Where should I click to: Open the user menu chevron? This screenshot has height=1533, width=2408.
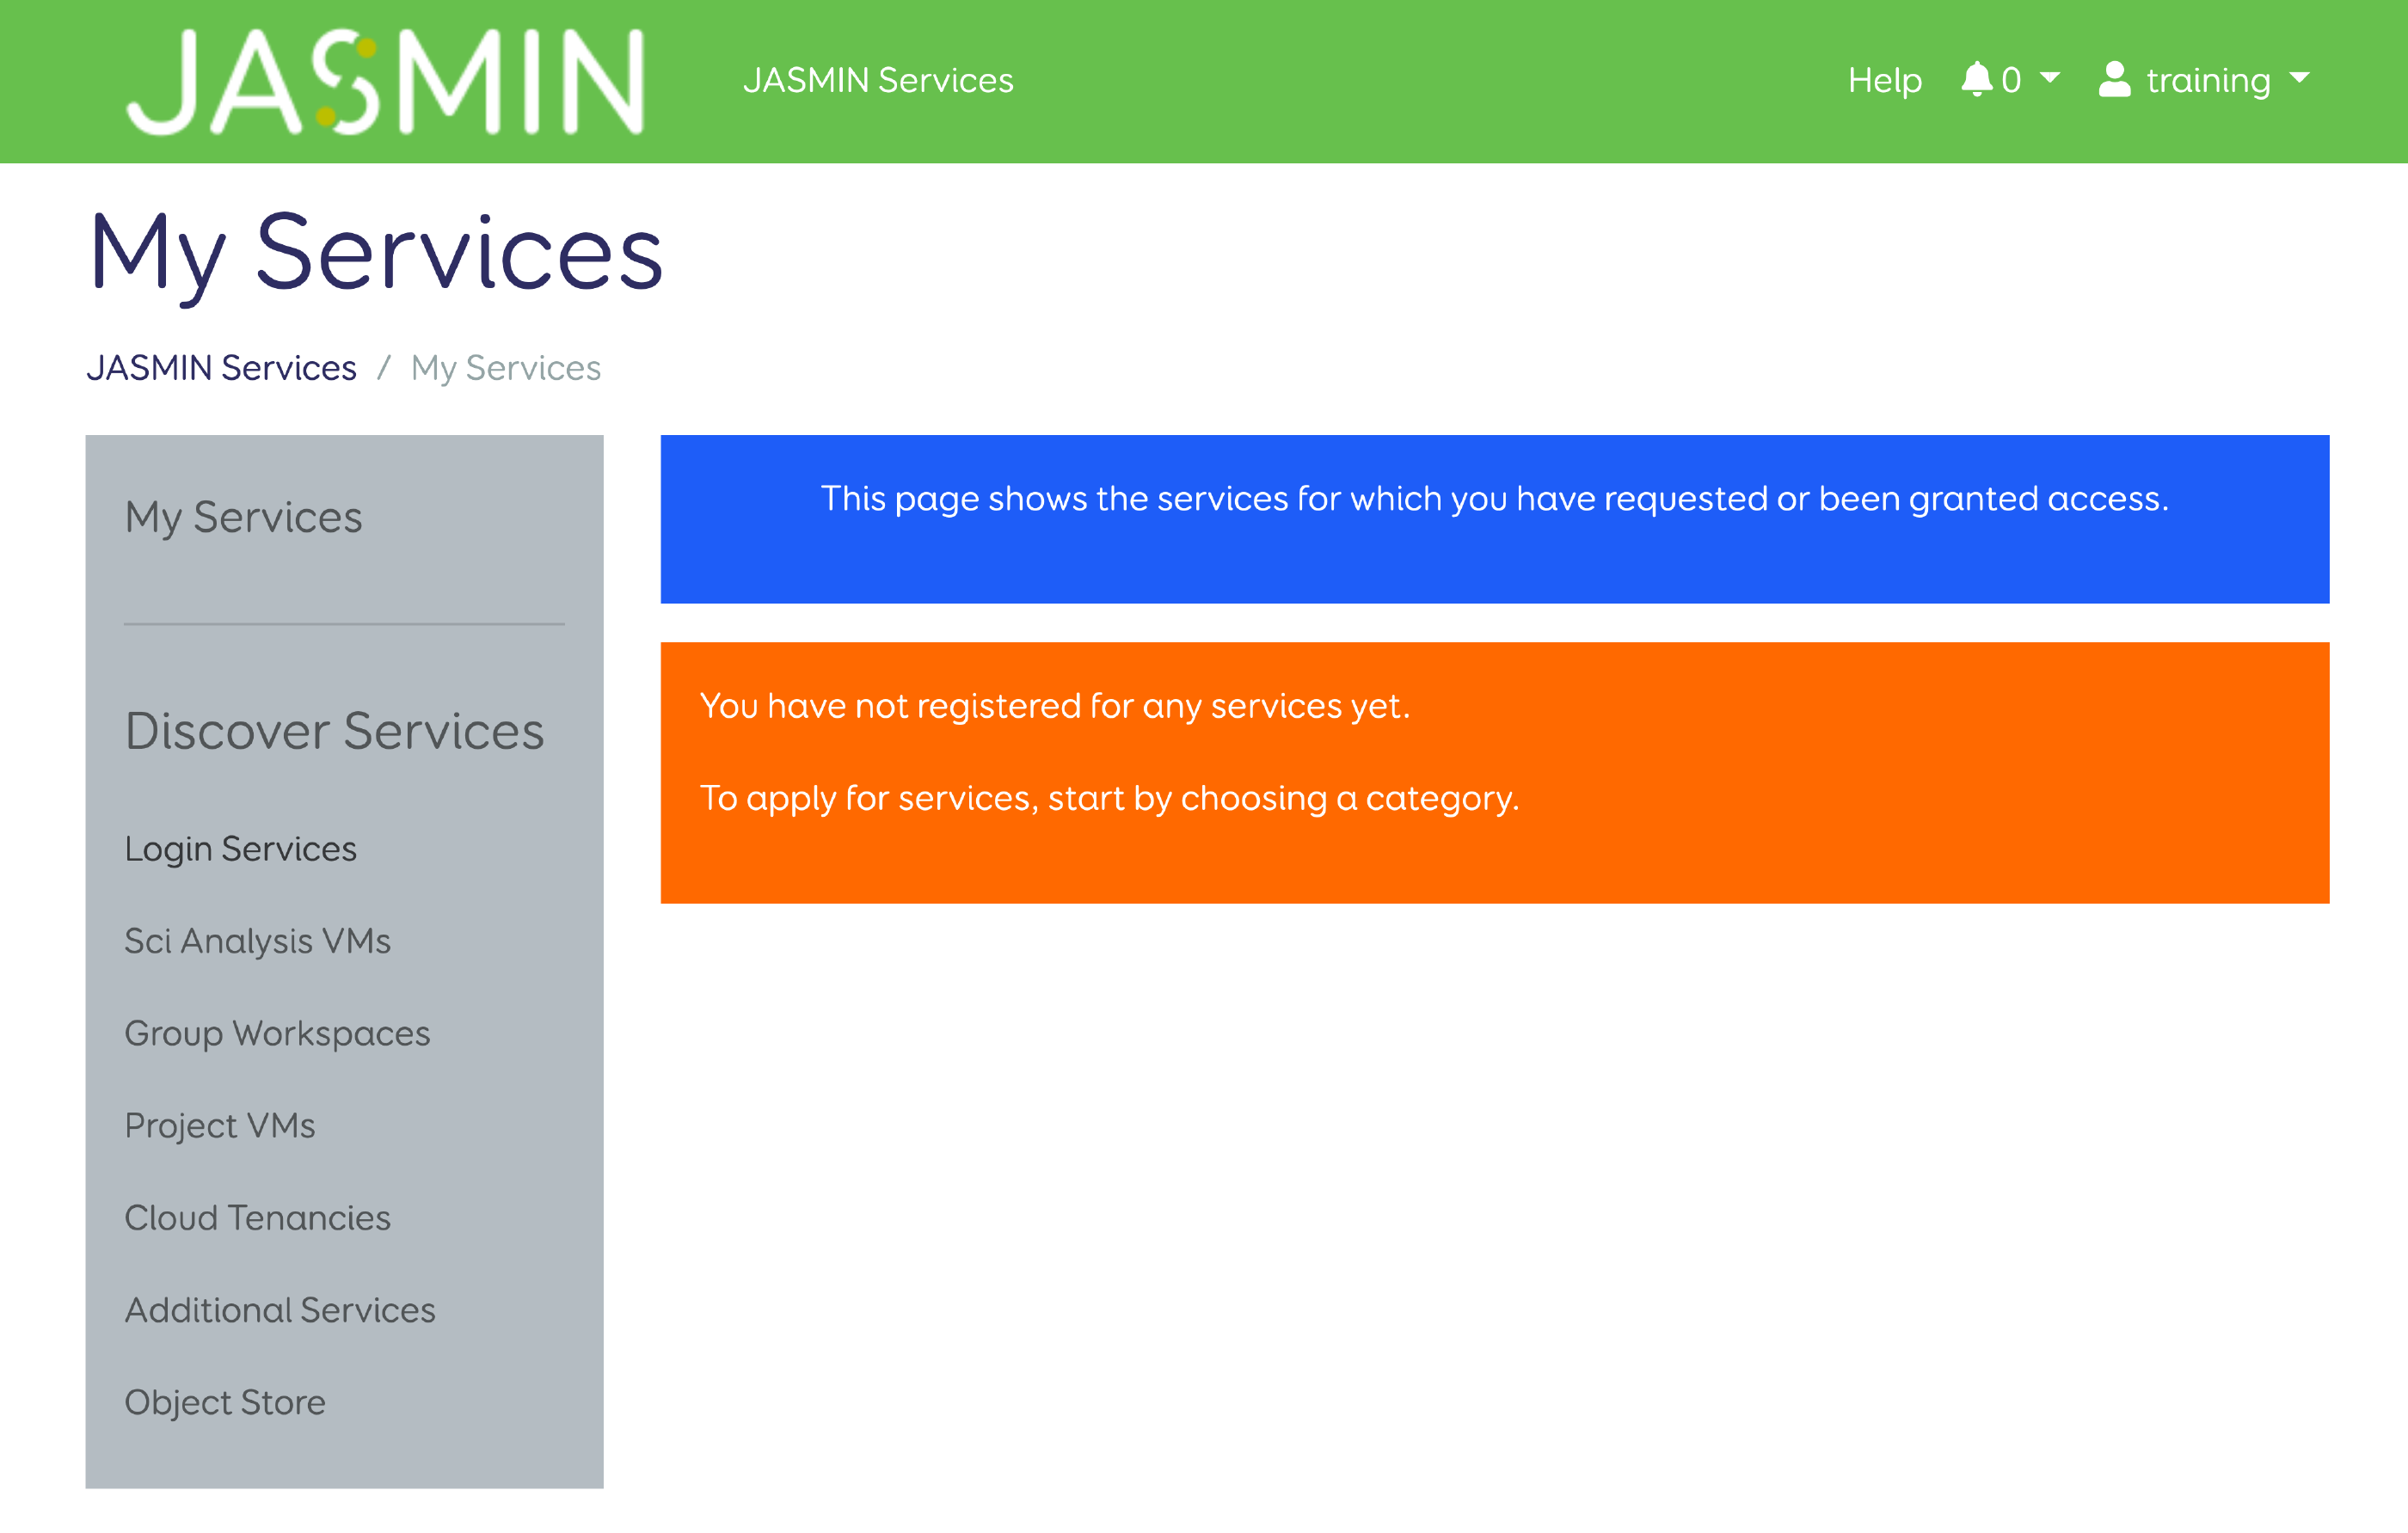click(2300, 80)
